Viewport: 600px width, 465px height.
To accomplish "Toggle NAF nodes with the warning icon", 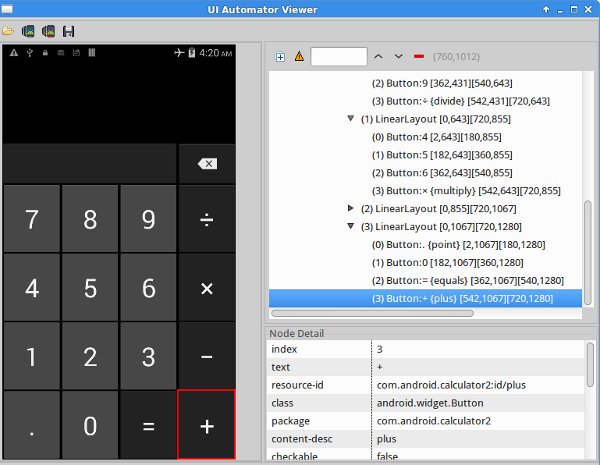I will 299,57.
